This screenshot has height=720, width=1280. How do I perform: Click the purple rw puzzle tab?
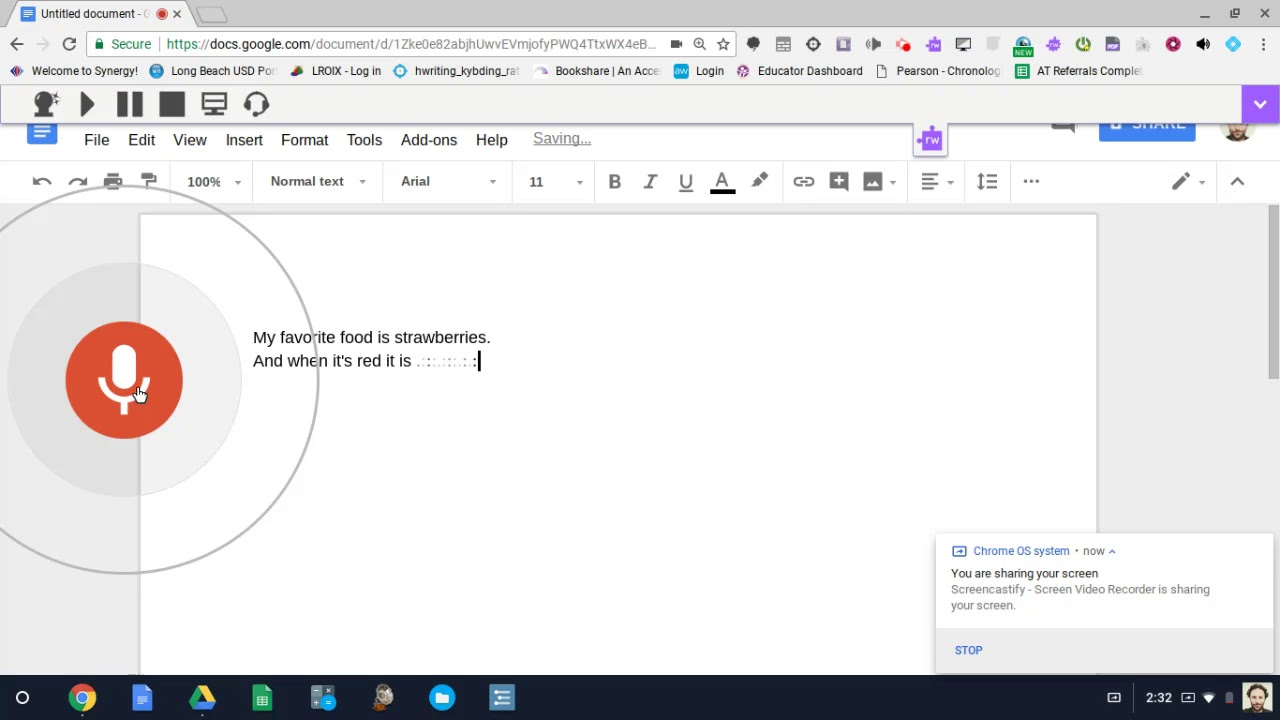(x=931, y=140)
